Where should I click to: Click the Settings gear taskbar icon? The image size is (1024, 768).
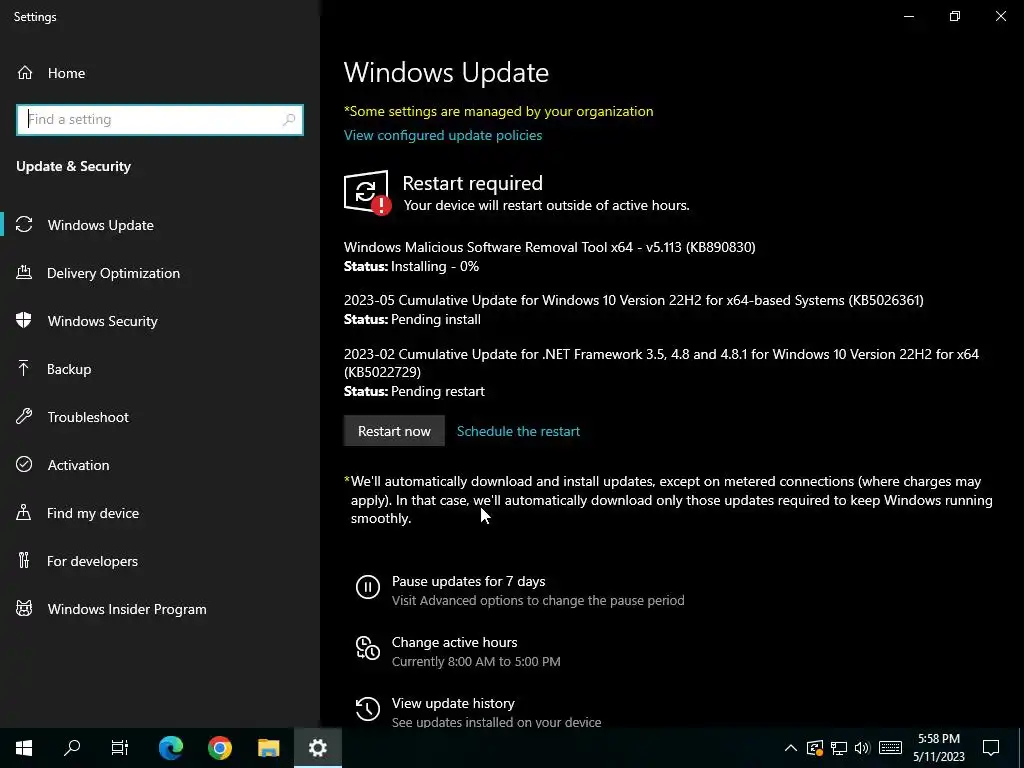coord(318,748)
